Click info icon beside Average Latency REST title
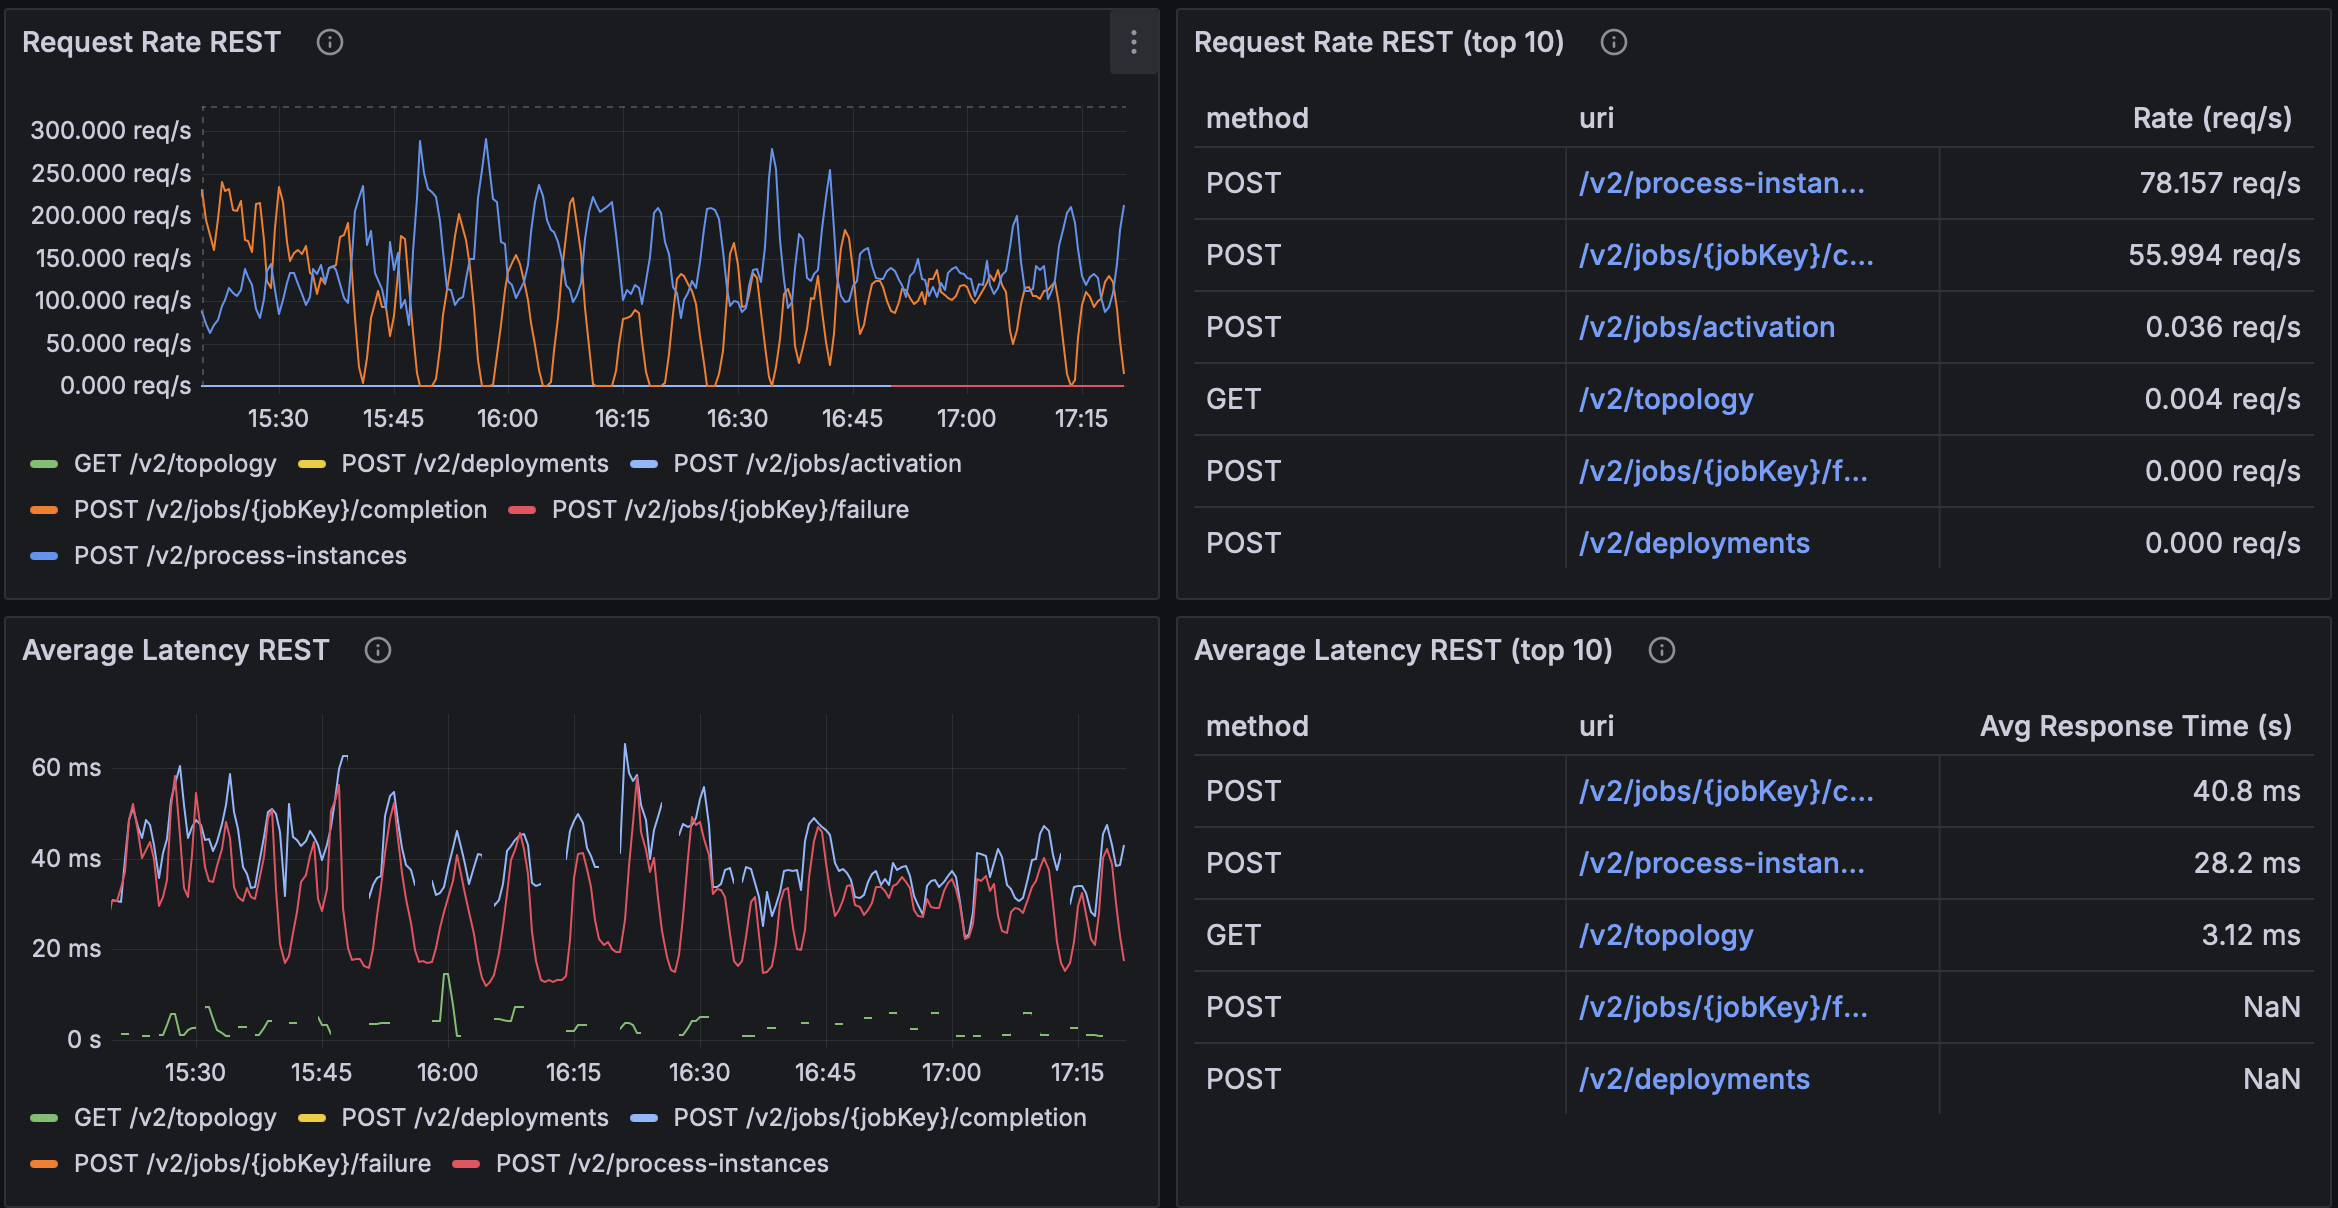This screenshot has height=1208, width=2338. (377, 650)
